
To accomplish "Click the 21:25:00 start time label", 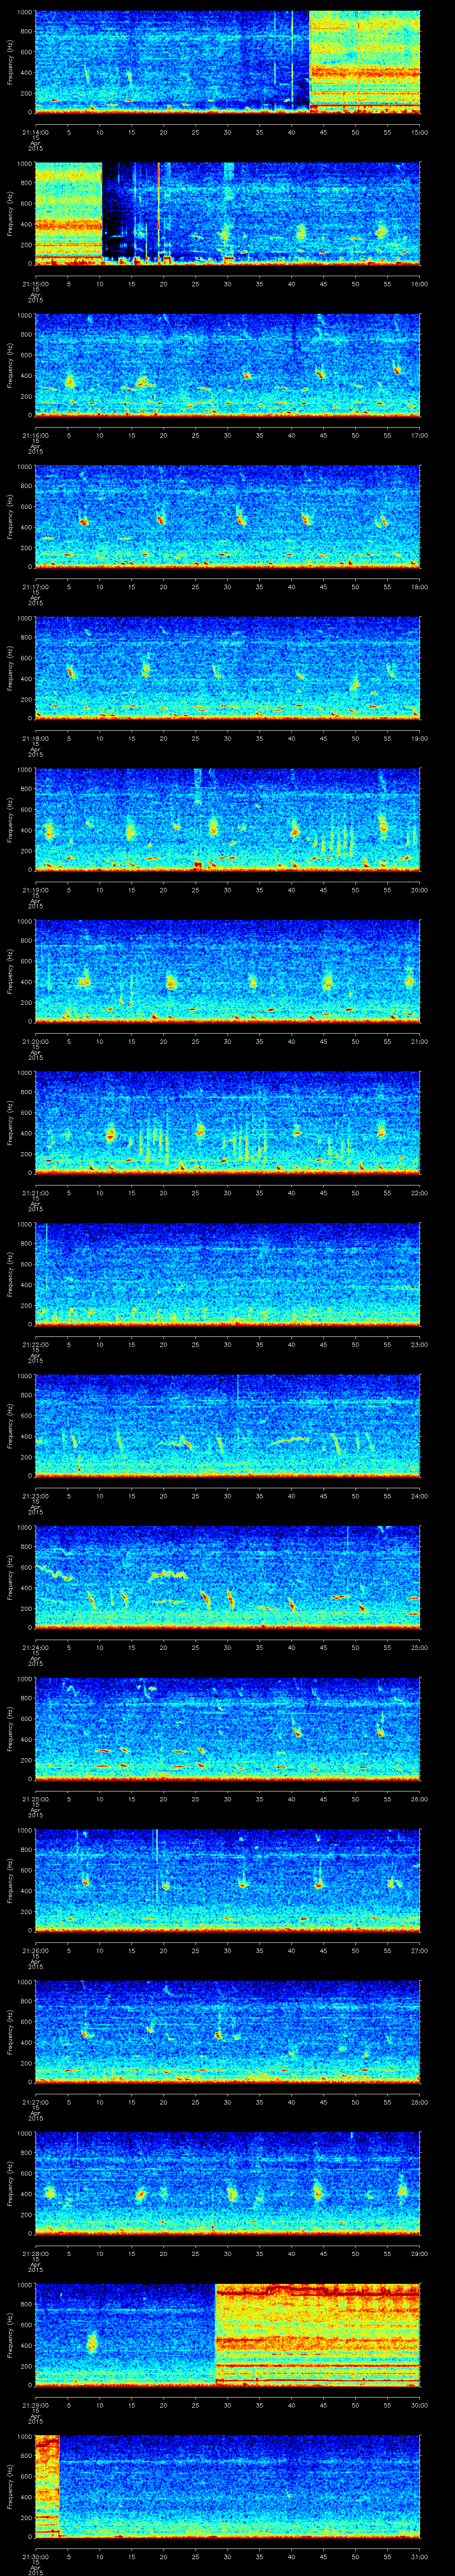I will point(35,1798).
